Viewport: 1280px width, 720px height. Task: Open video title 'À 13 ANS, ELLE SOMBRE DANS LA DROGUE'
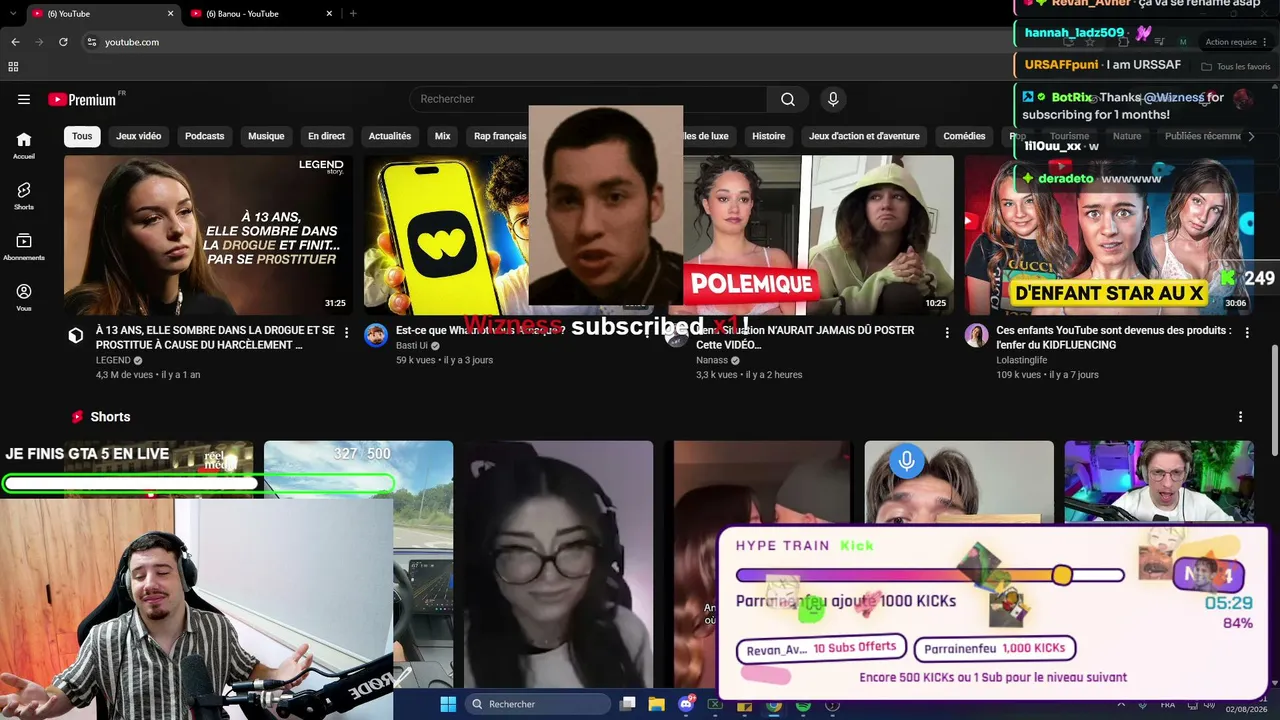coord(215,337)
